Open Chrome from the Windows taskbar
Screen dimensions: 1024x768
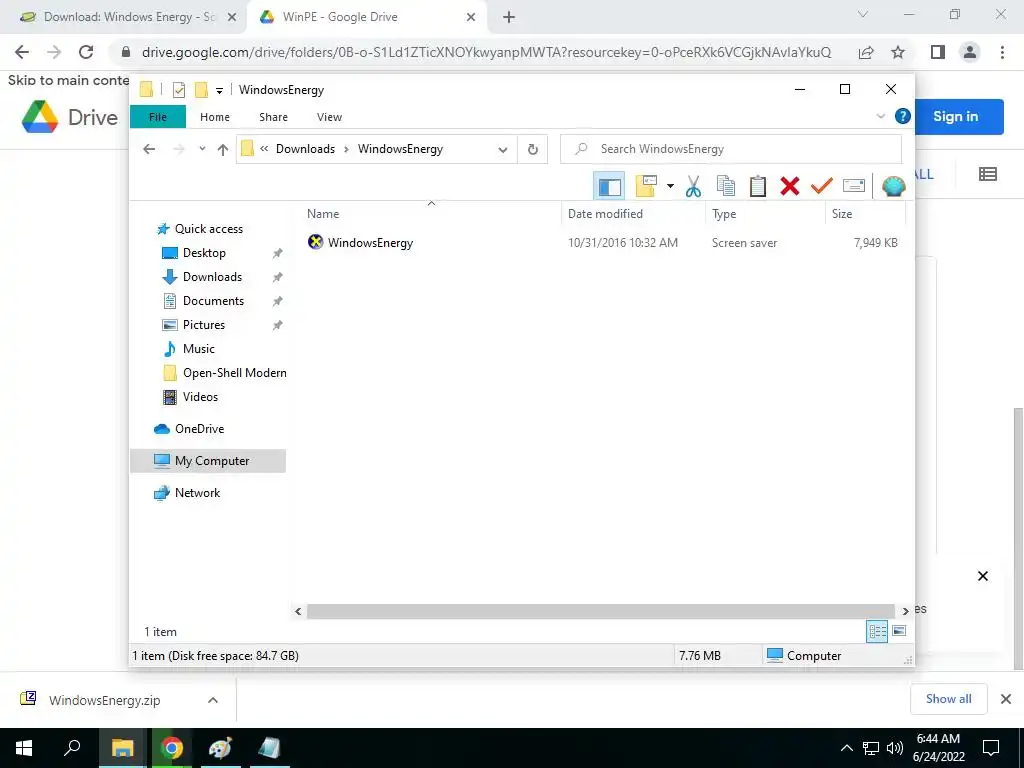tap(172, 748)
